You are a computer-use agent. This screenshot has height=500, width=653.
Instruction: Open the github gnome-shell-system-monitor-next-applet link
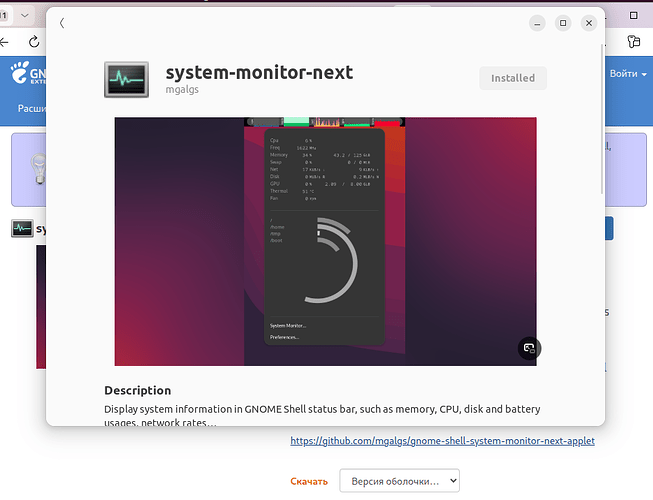(x=442, y=440)
